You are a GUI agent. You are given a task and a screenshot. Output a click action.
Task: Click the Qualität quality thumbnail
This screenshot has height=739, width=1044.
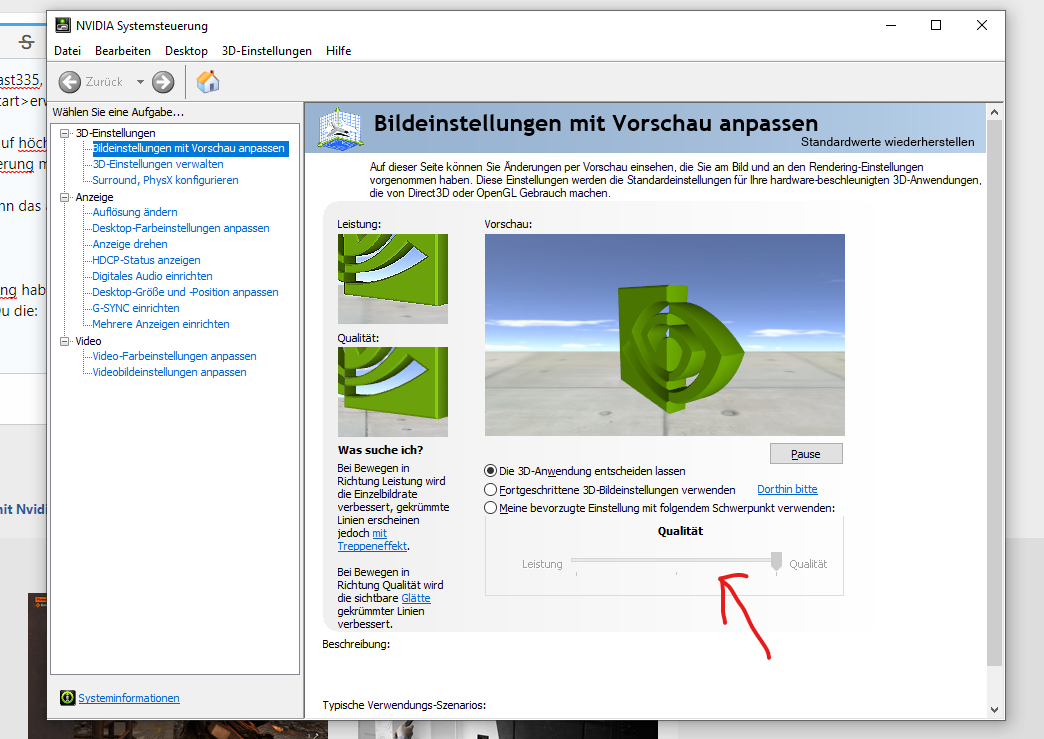[x=392, y=391]
